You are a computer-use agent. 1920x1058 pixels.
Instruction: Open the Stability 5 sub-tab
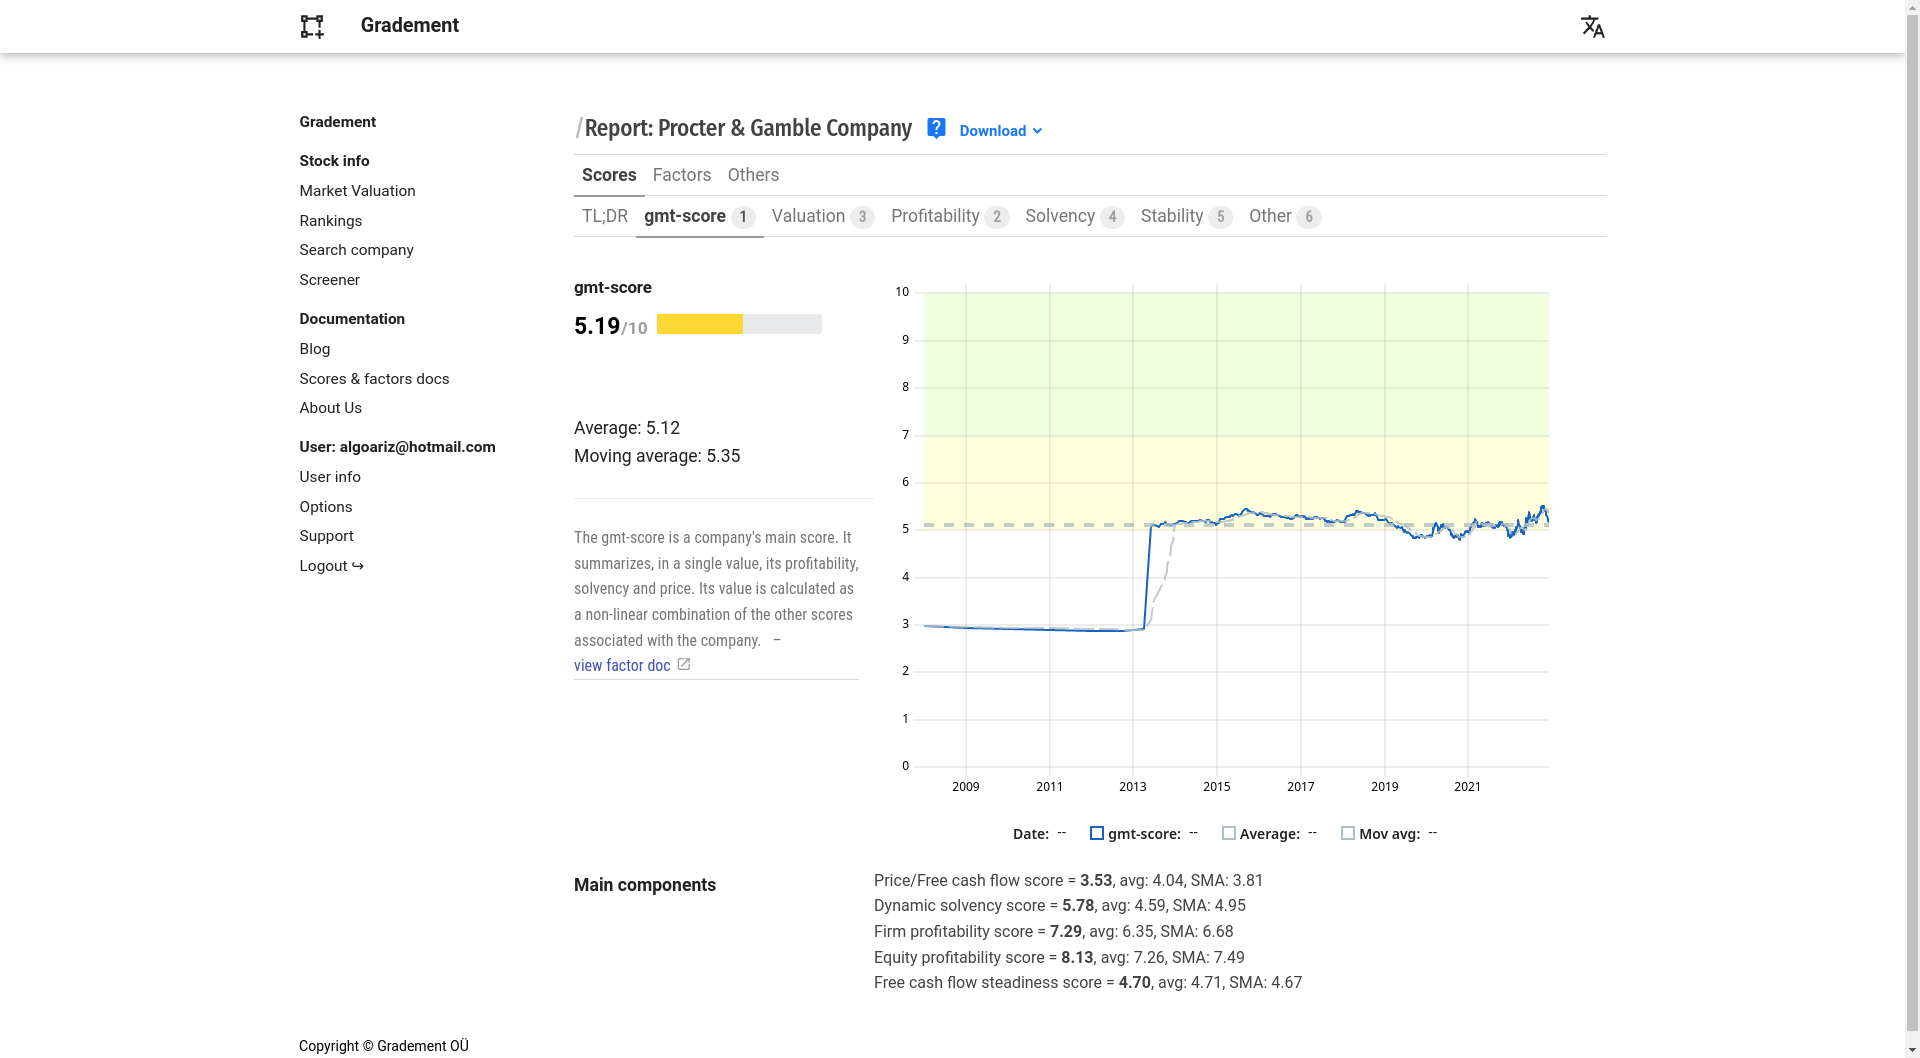1187,216
